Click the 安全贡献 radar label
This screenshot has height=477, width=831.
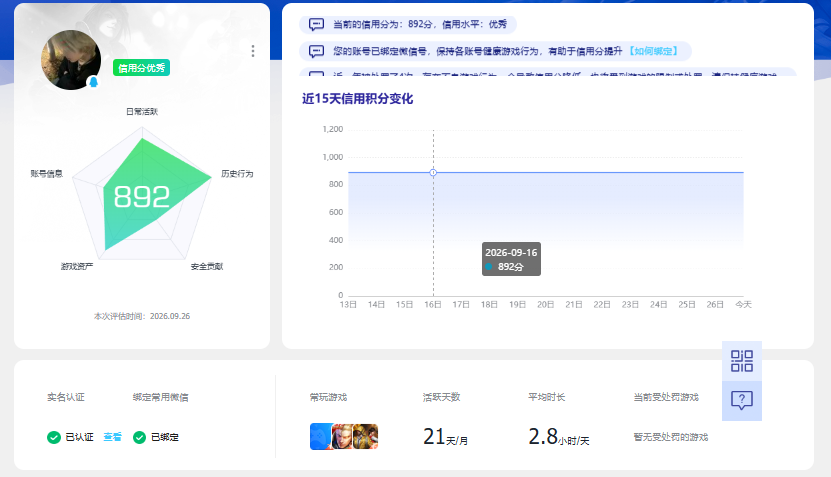(207, 267)
